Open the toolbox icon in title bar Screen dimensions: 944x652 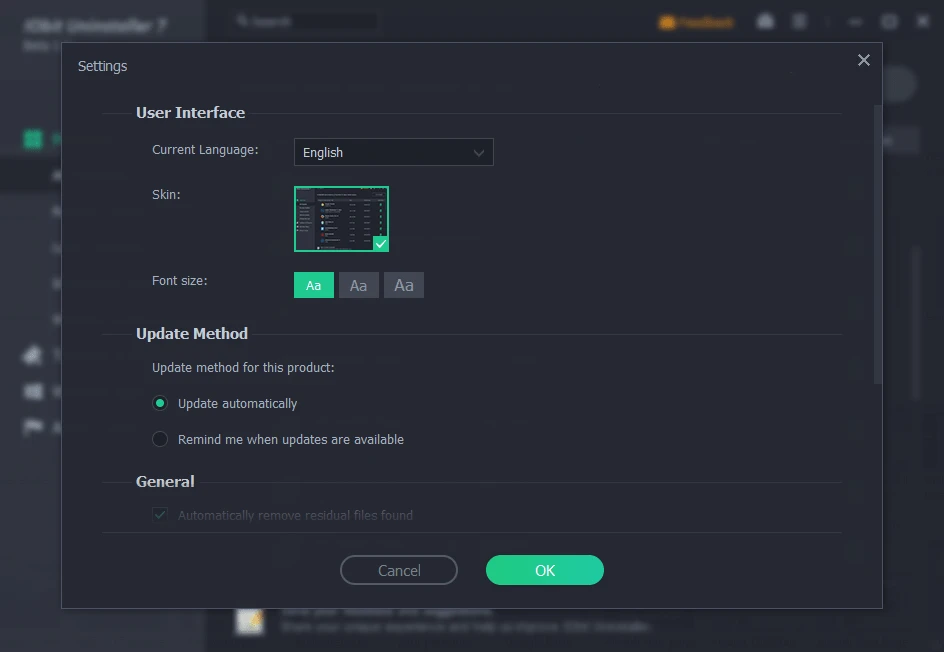(765, 21)
